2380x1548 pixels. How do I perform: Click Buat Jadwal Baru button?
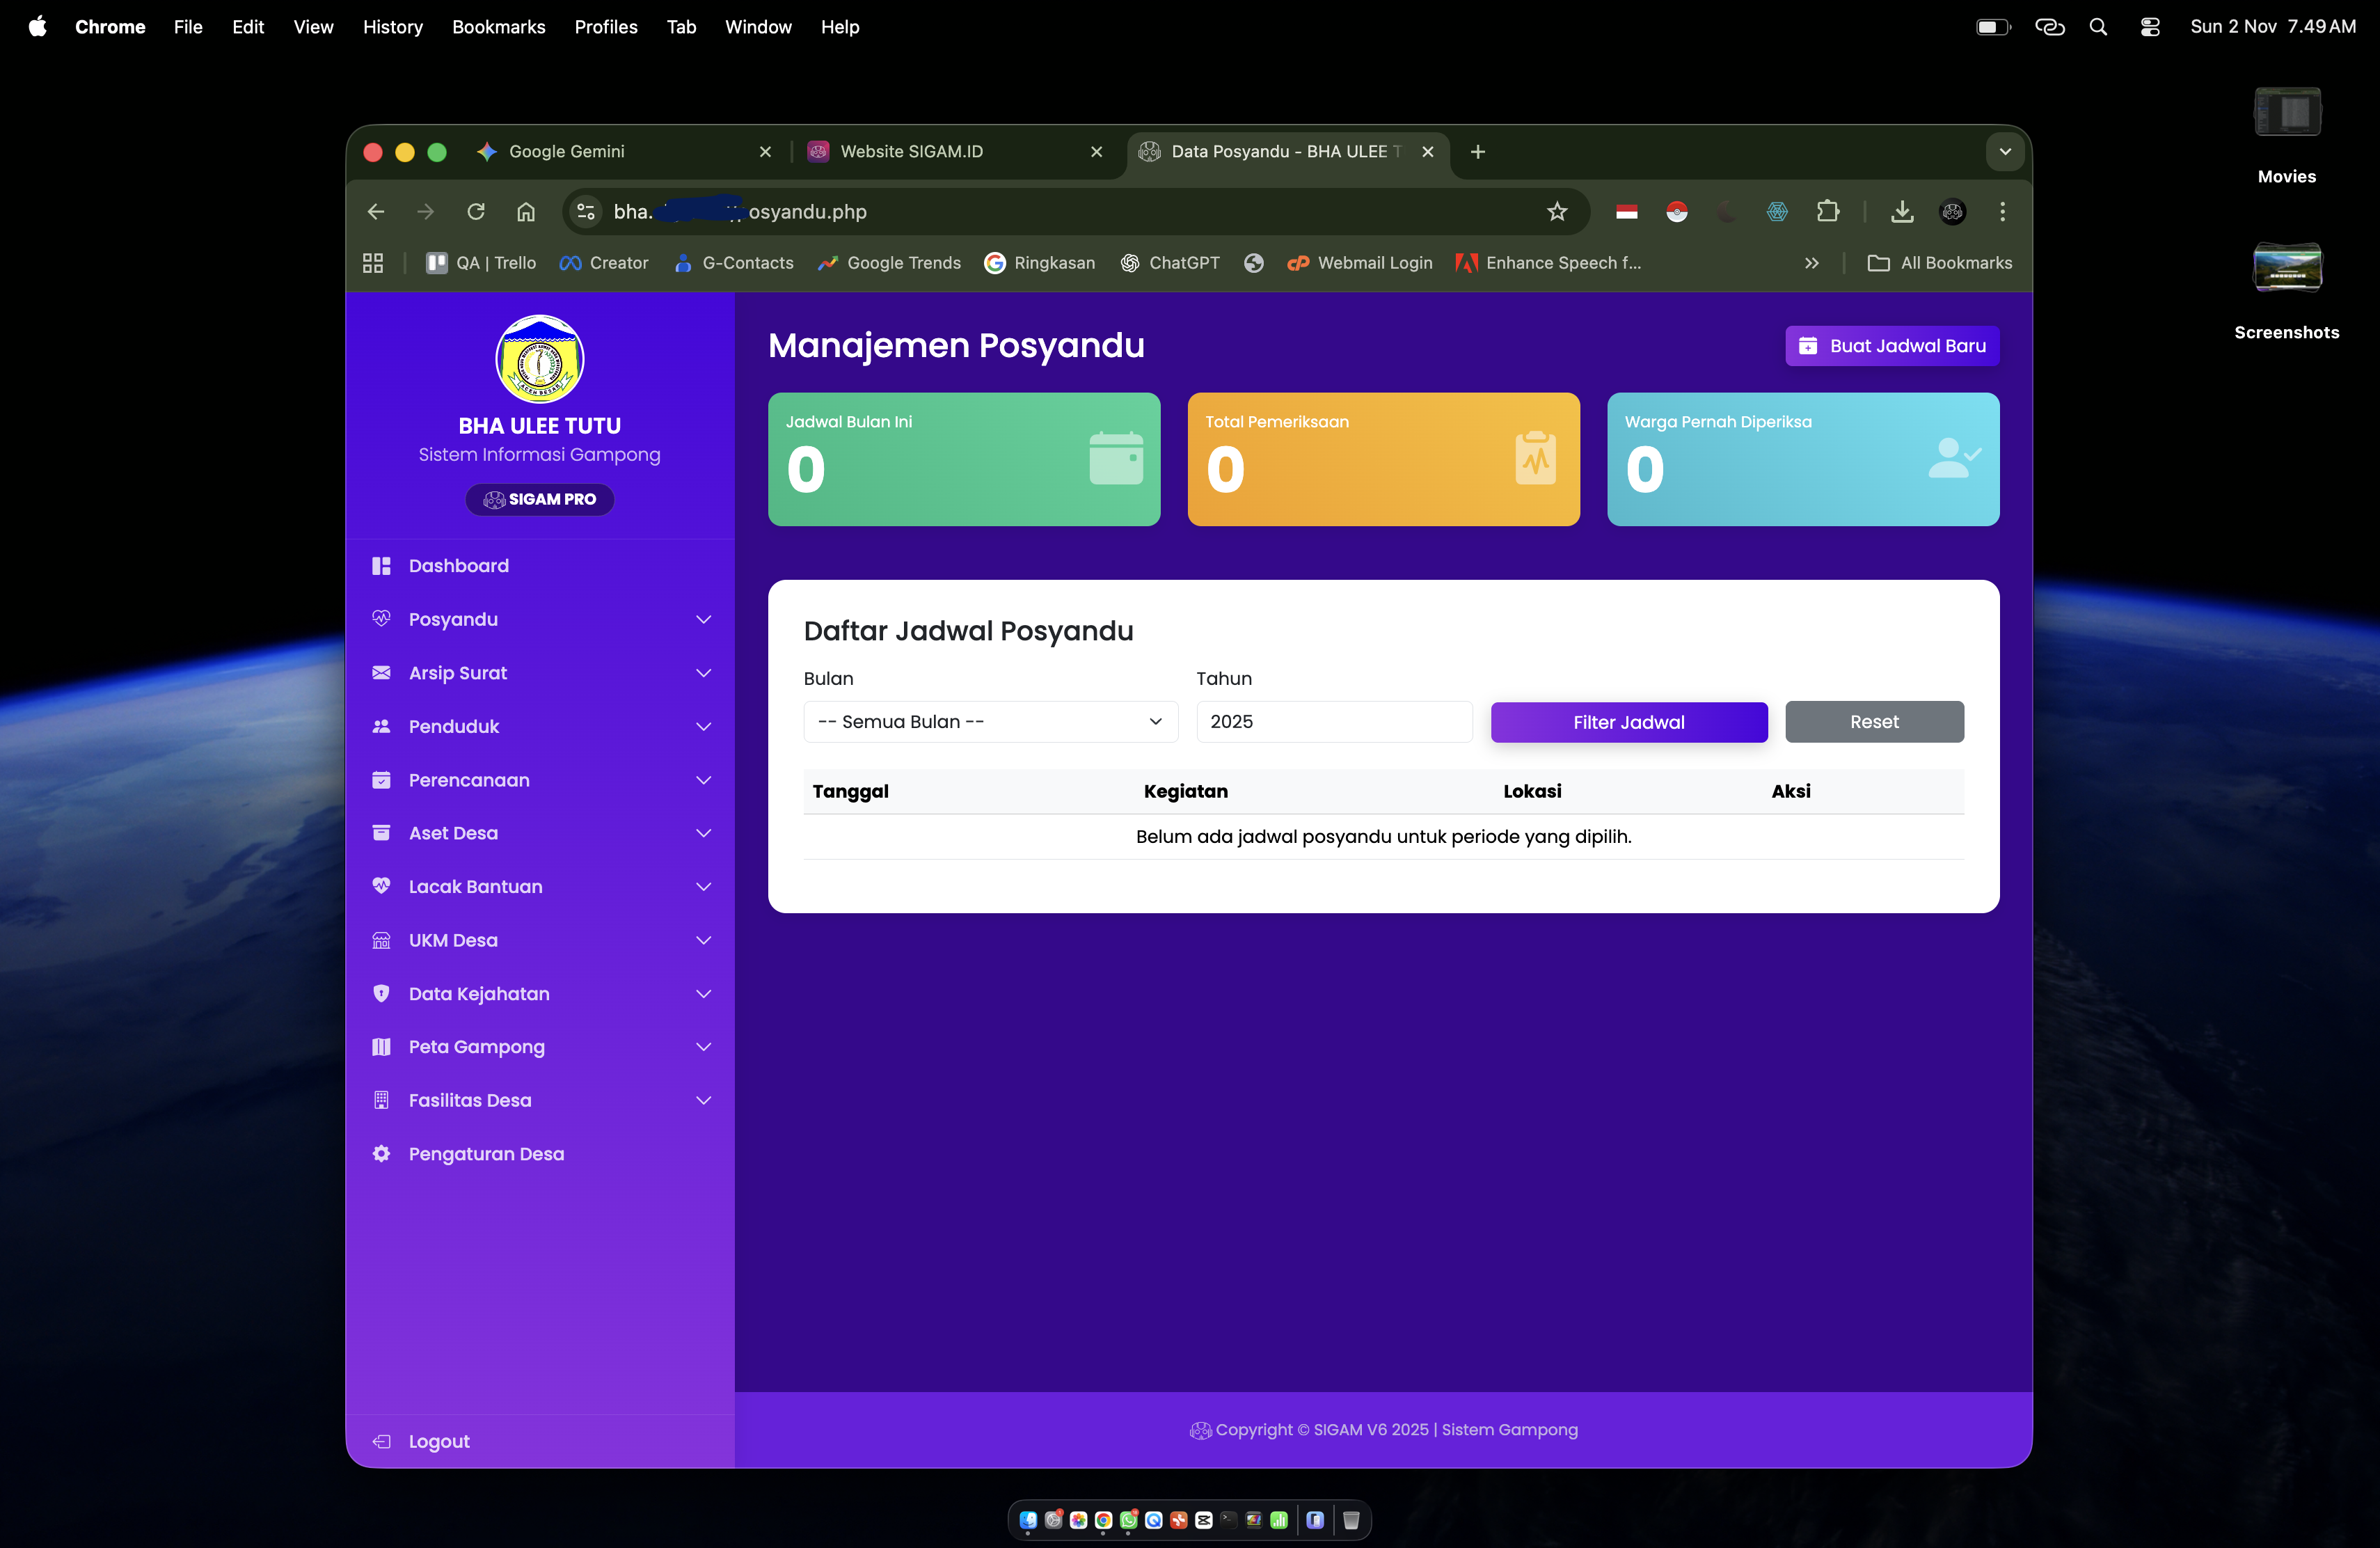pos(1891,346)
